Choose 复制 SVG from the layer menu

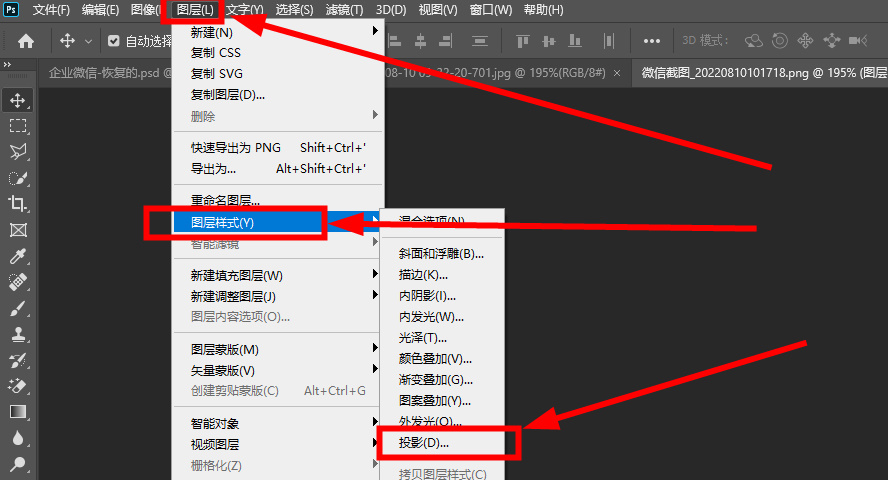(278, 74)
